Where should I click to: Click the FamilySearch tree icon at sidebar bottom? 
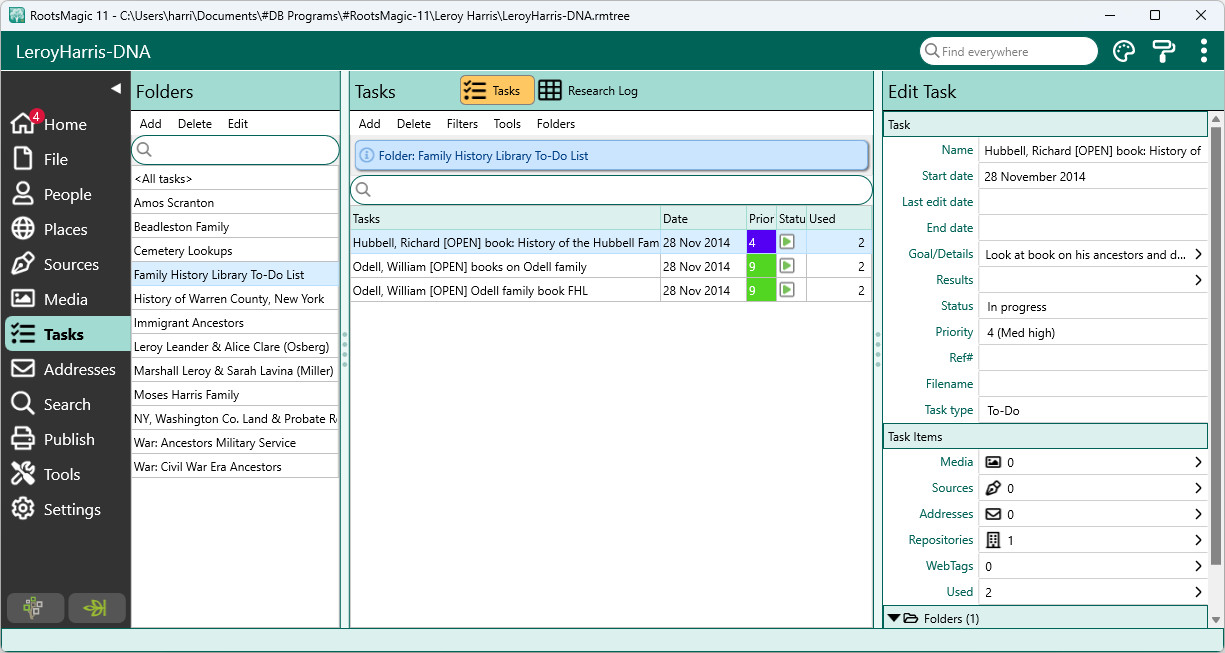[35, 608]
